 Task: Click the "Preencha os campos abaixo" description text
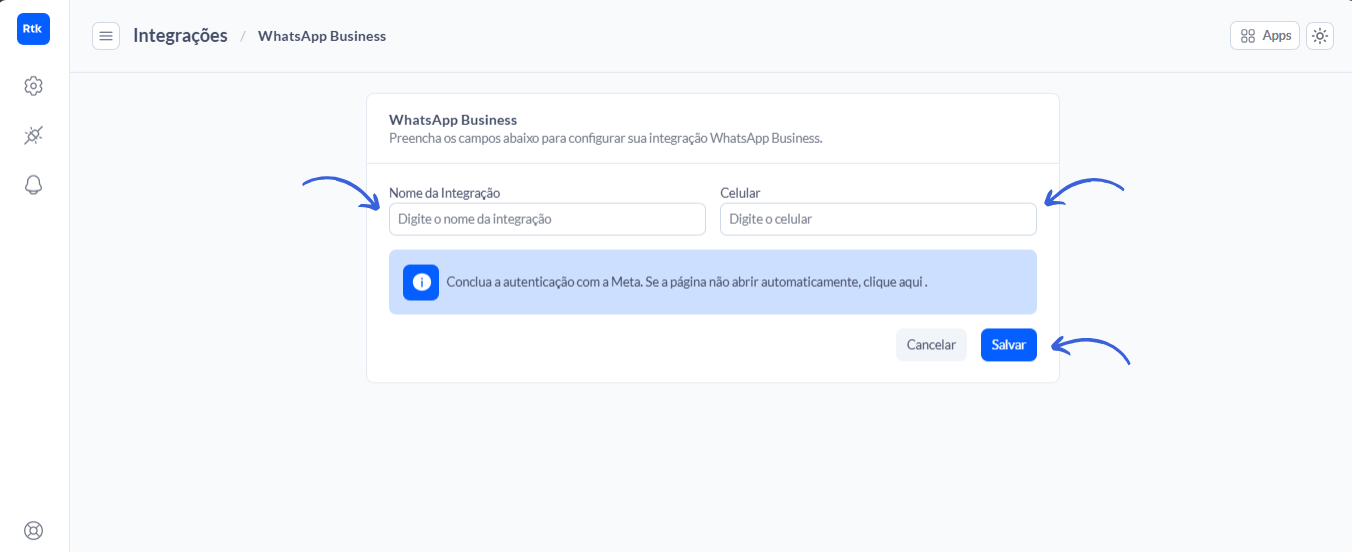[x=605, y=138]
